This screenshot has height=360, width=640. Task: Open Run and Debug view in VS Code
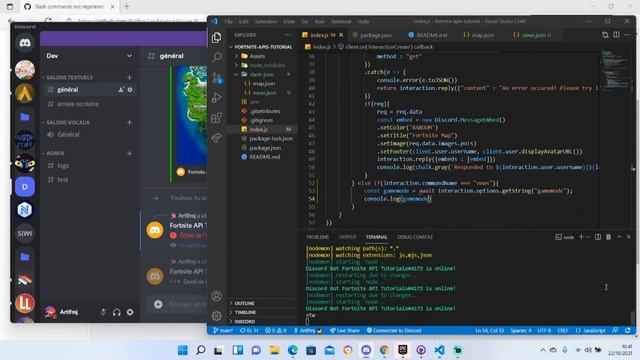tap(217, 98)
